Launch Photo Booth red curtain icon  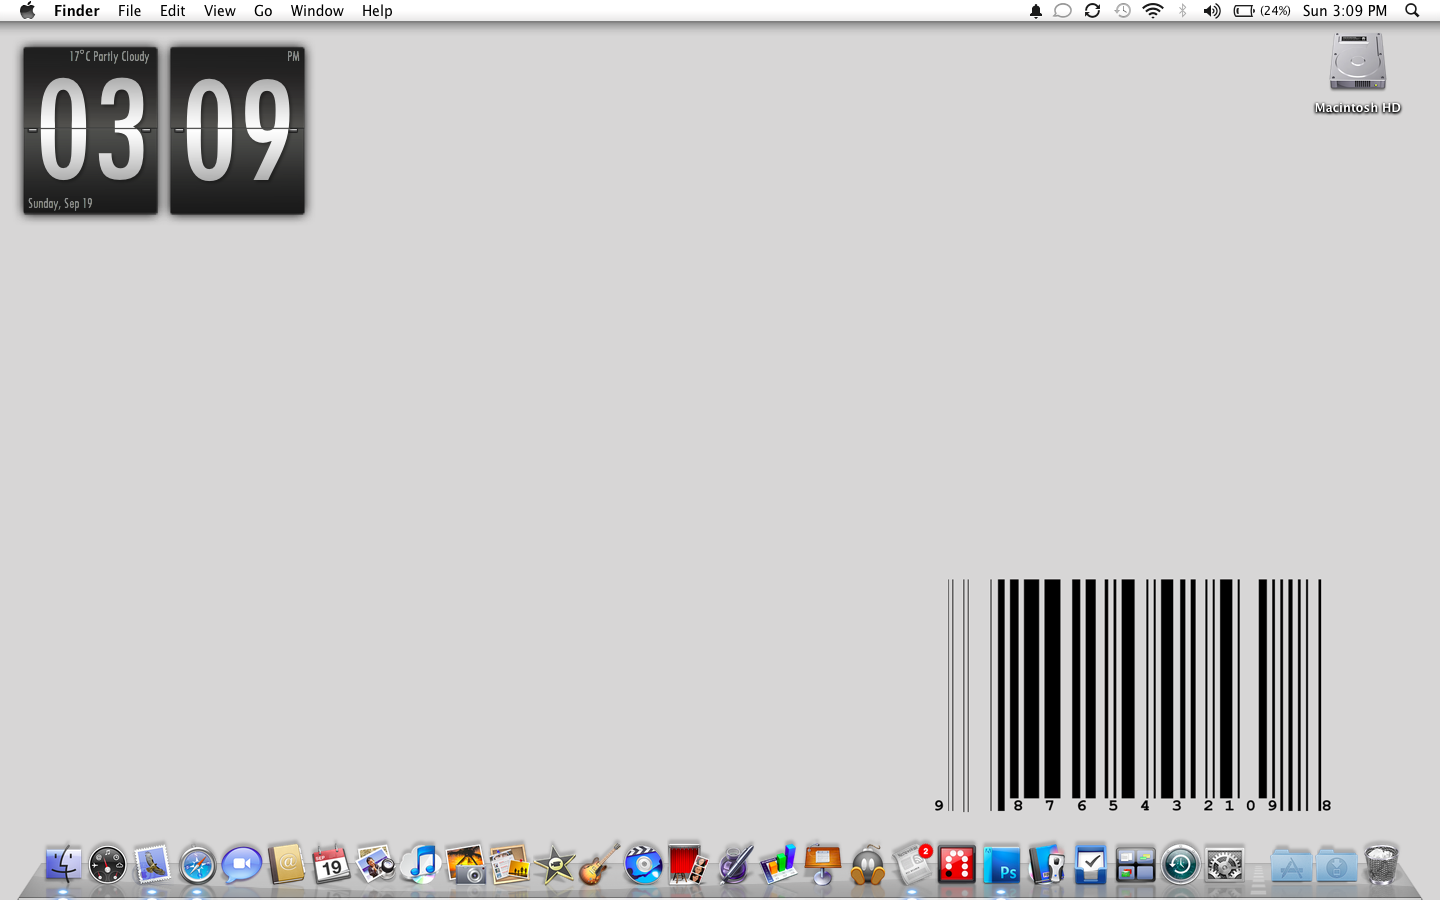coord(688,864)
